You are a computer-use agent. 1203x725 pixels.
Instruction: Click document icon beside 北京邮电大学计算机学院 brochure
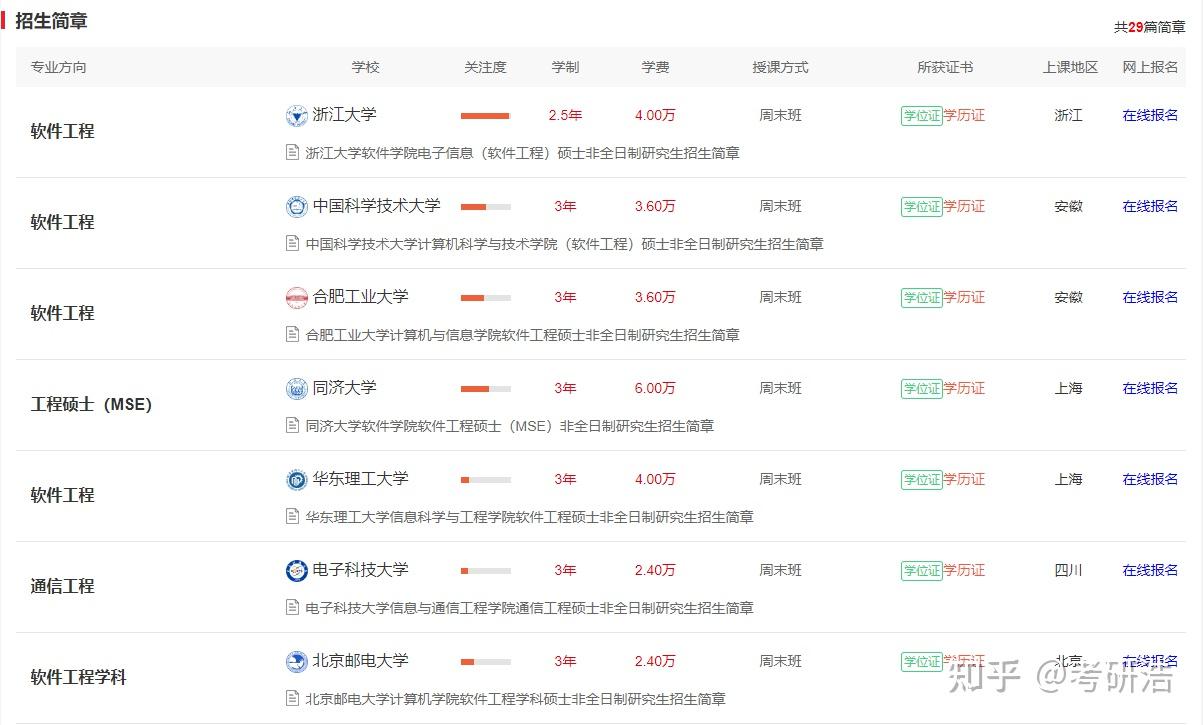[292, 699]
